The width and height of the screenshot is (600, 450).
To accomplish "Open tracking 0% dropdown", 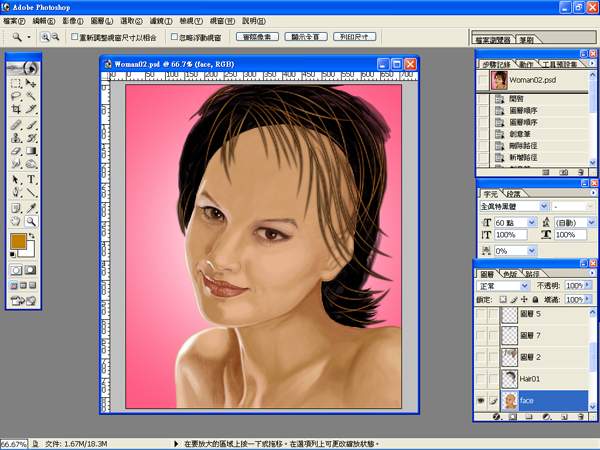I will coord(532,251).
